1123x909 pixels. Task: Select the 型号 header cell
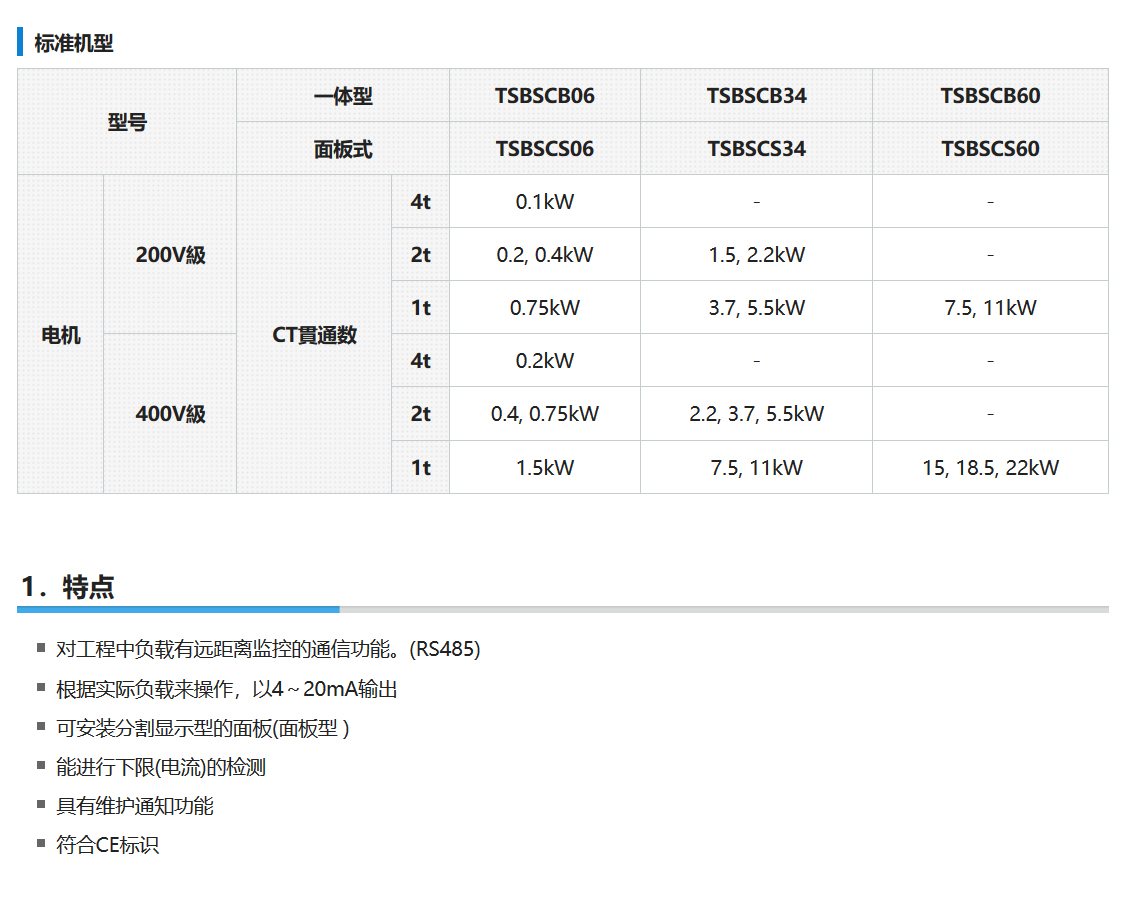pos(127,122)
